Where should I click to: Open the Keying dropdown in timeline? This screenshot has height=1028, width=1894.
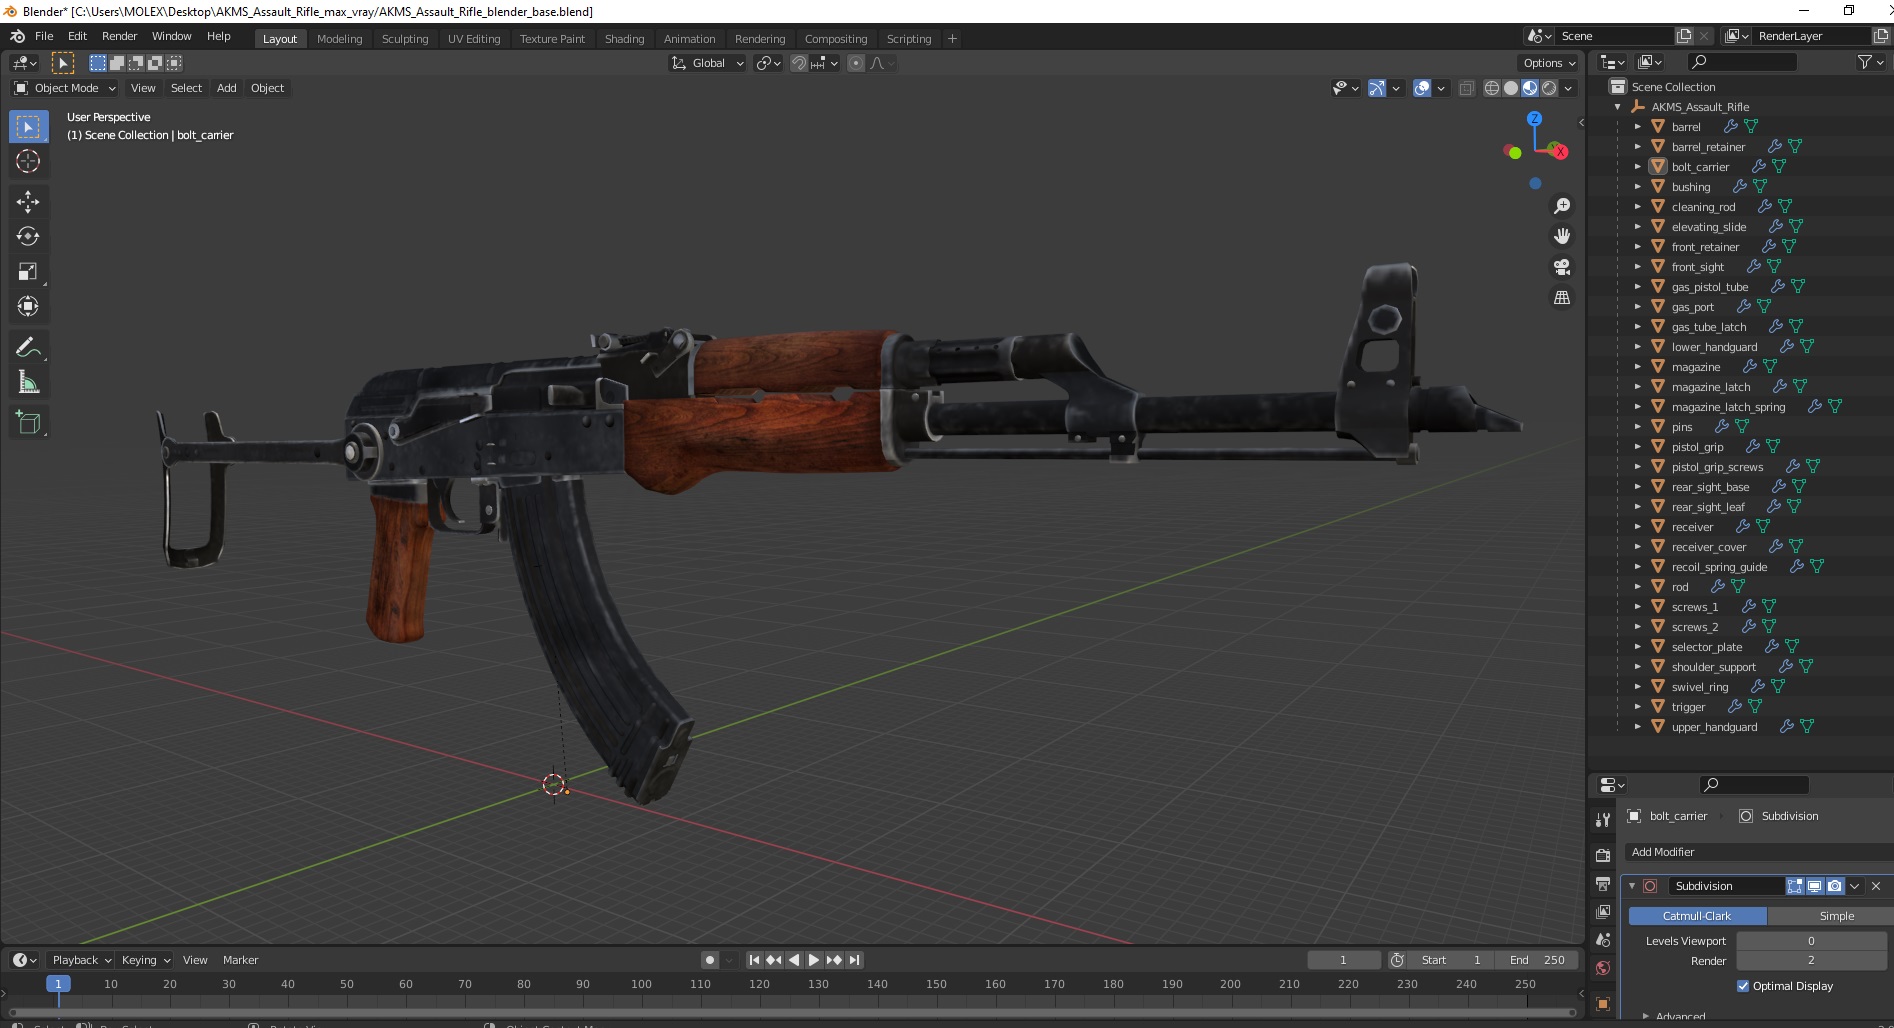tap(146, 960)
